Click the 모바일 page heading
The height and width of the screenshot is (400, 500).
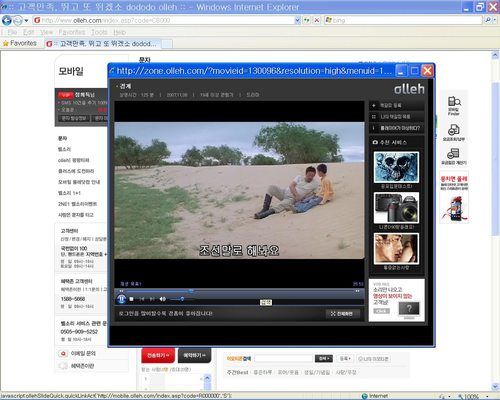pos(71,71)
